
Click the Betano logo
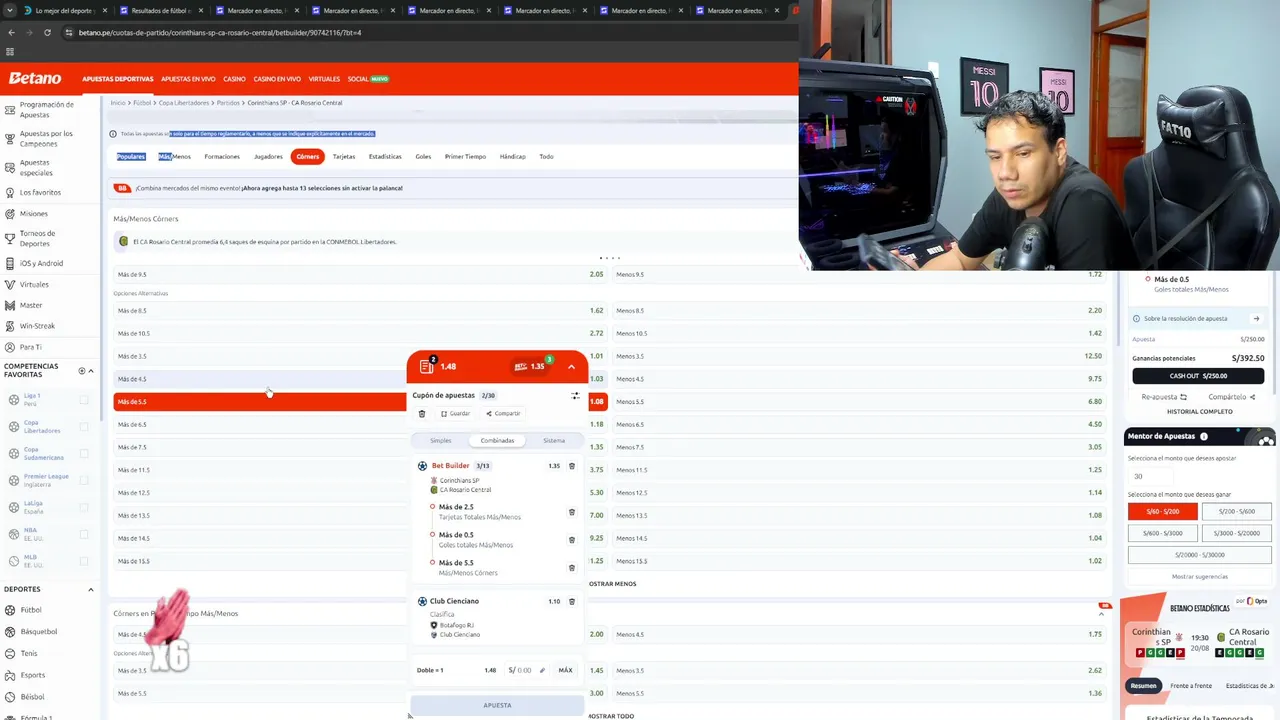tap(35, 78)
